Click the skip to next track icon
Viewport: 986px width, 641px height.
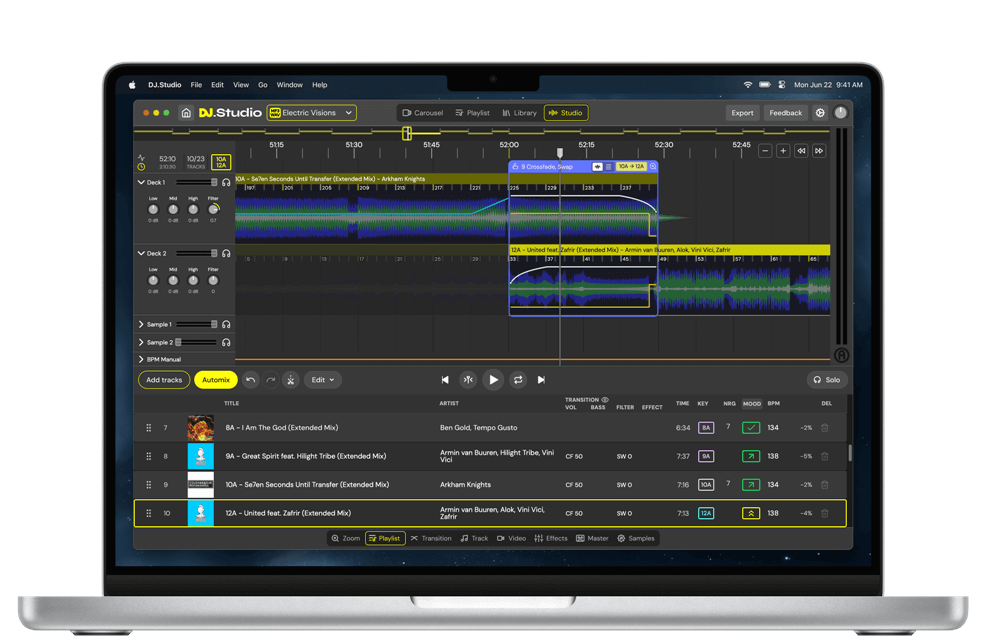pyautogui.click(x=541, y=380)
